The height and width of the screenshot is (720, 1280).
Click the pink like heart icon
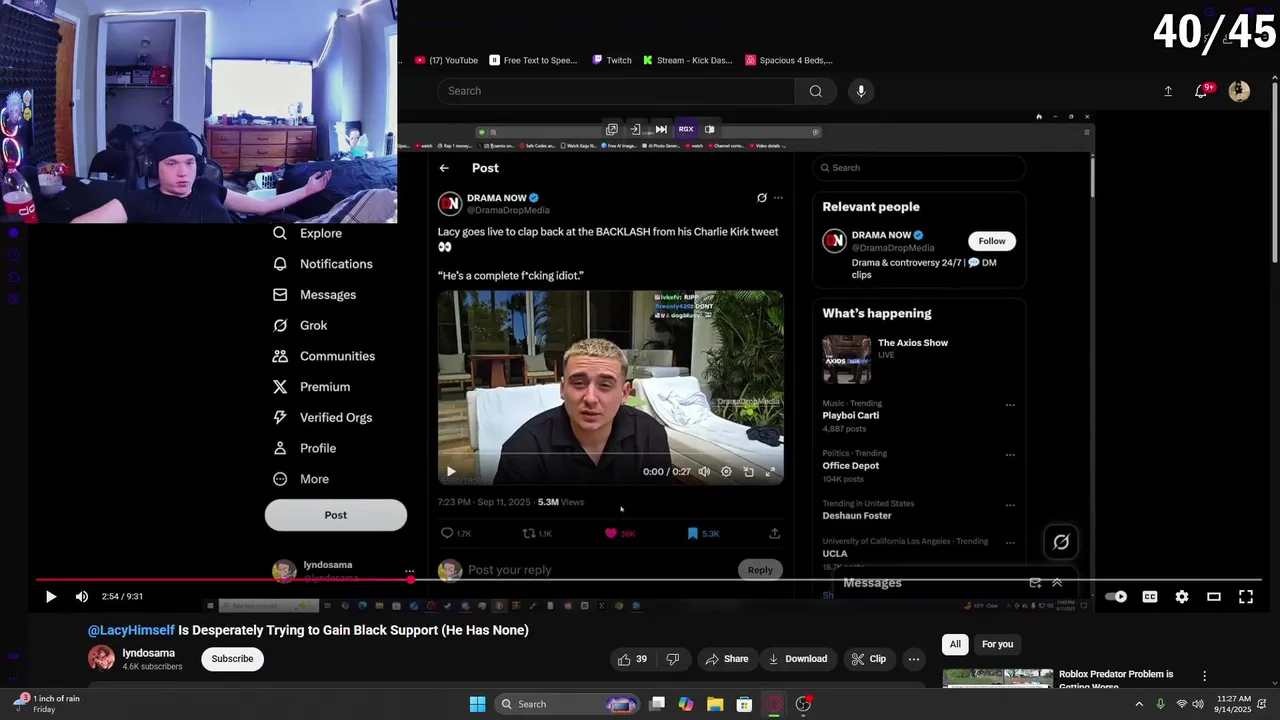[611, 533]
